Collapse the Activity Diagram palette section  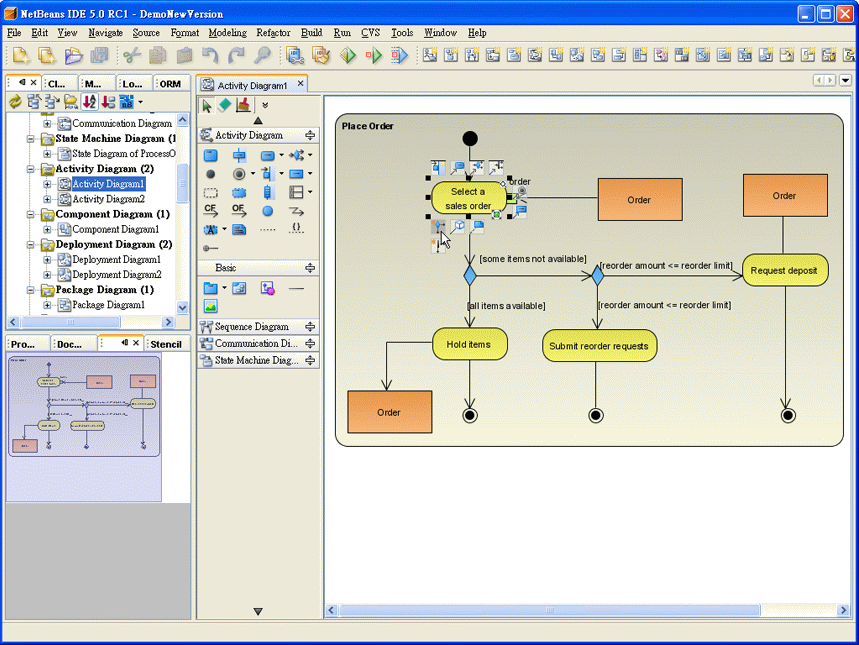click(310, 135)
